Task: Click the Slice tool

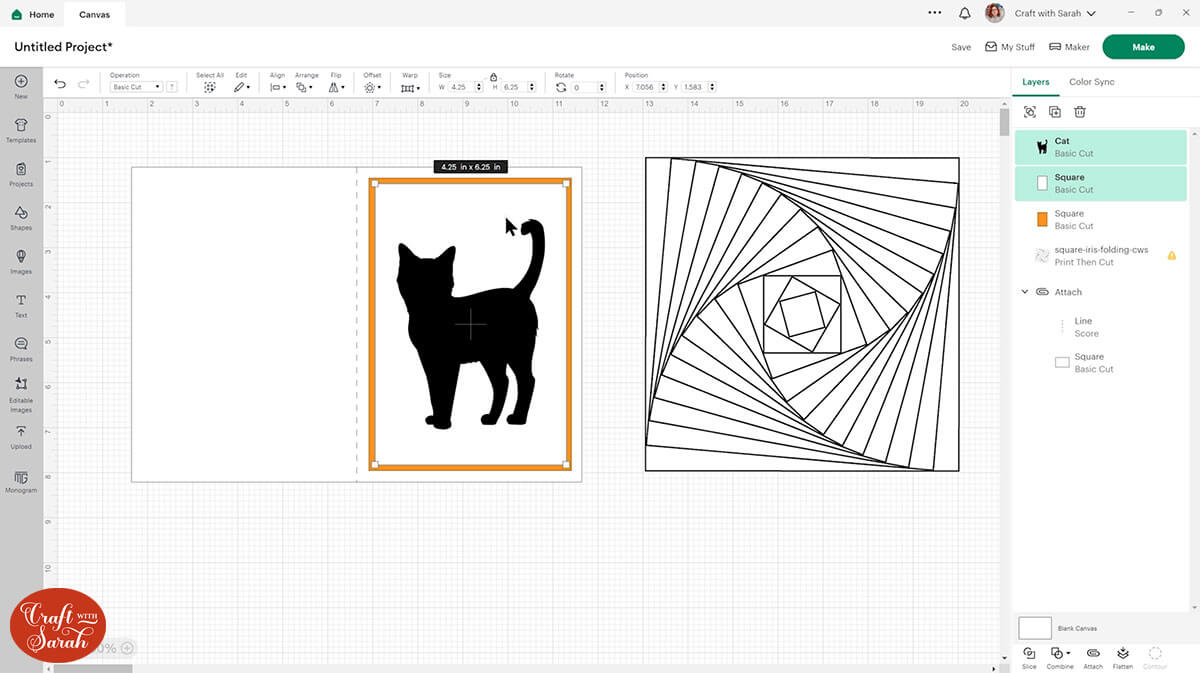Action: 1029,654
